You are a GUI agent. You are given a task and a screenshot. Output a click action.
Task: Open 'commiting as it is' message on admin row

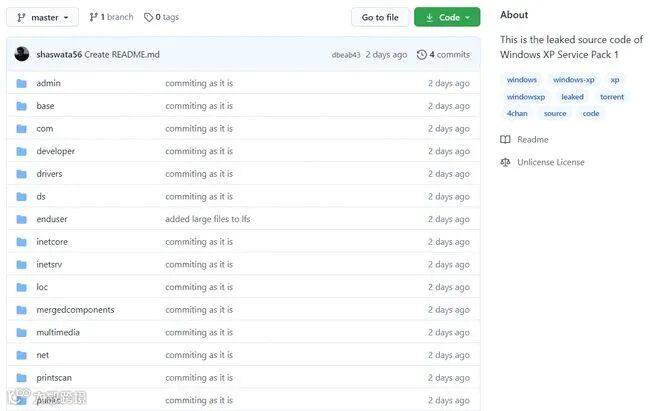199,83
